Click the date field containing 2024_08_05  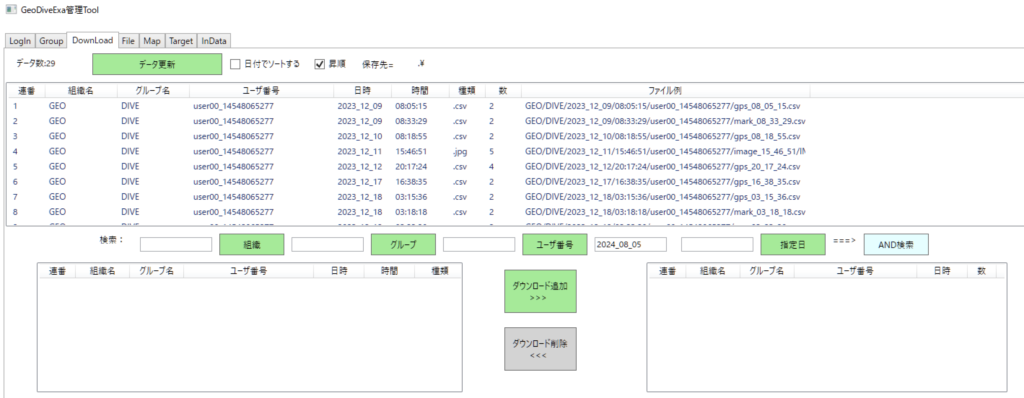point(630,244)
